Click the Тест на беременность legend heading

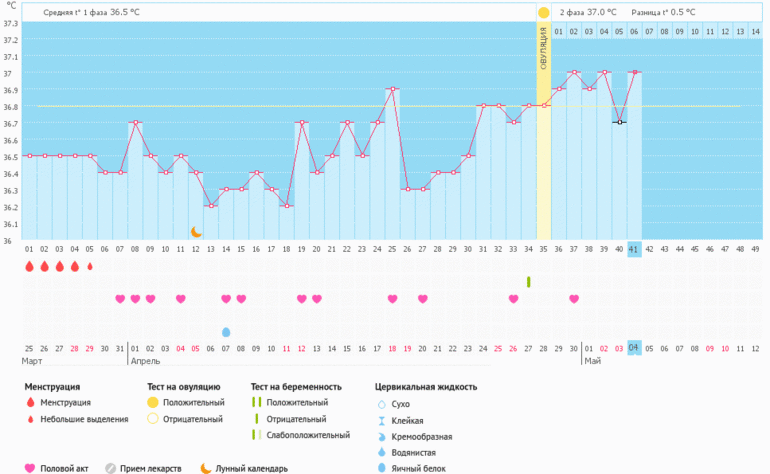(296, 386)
